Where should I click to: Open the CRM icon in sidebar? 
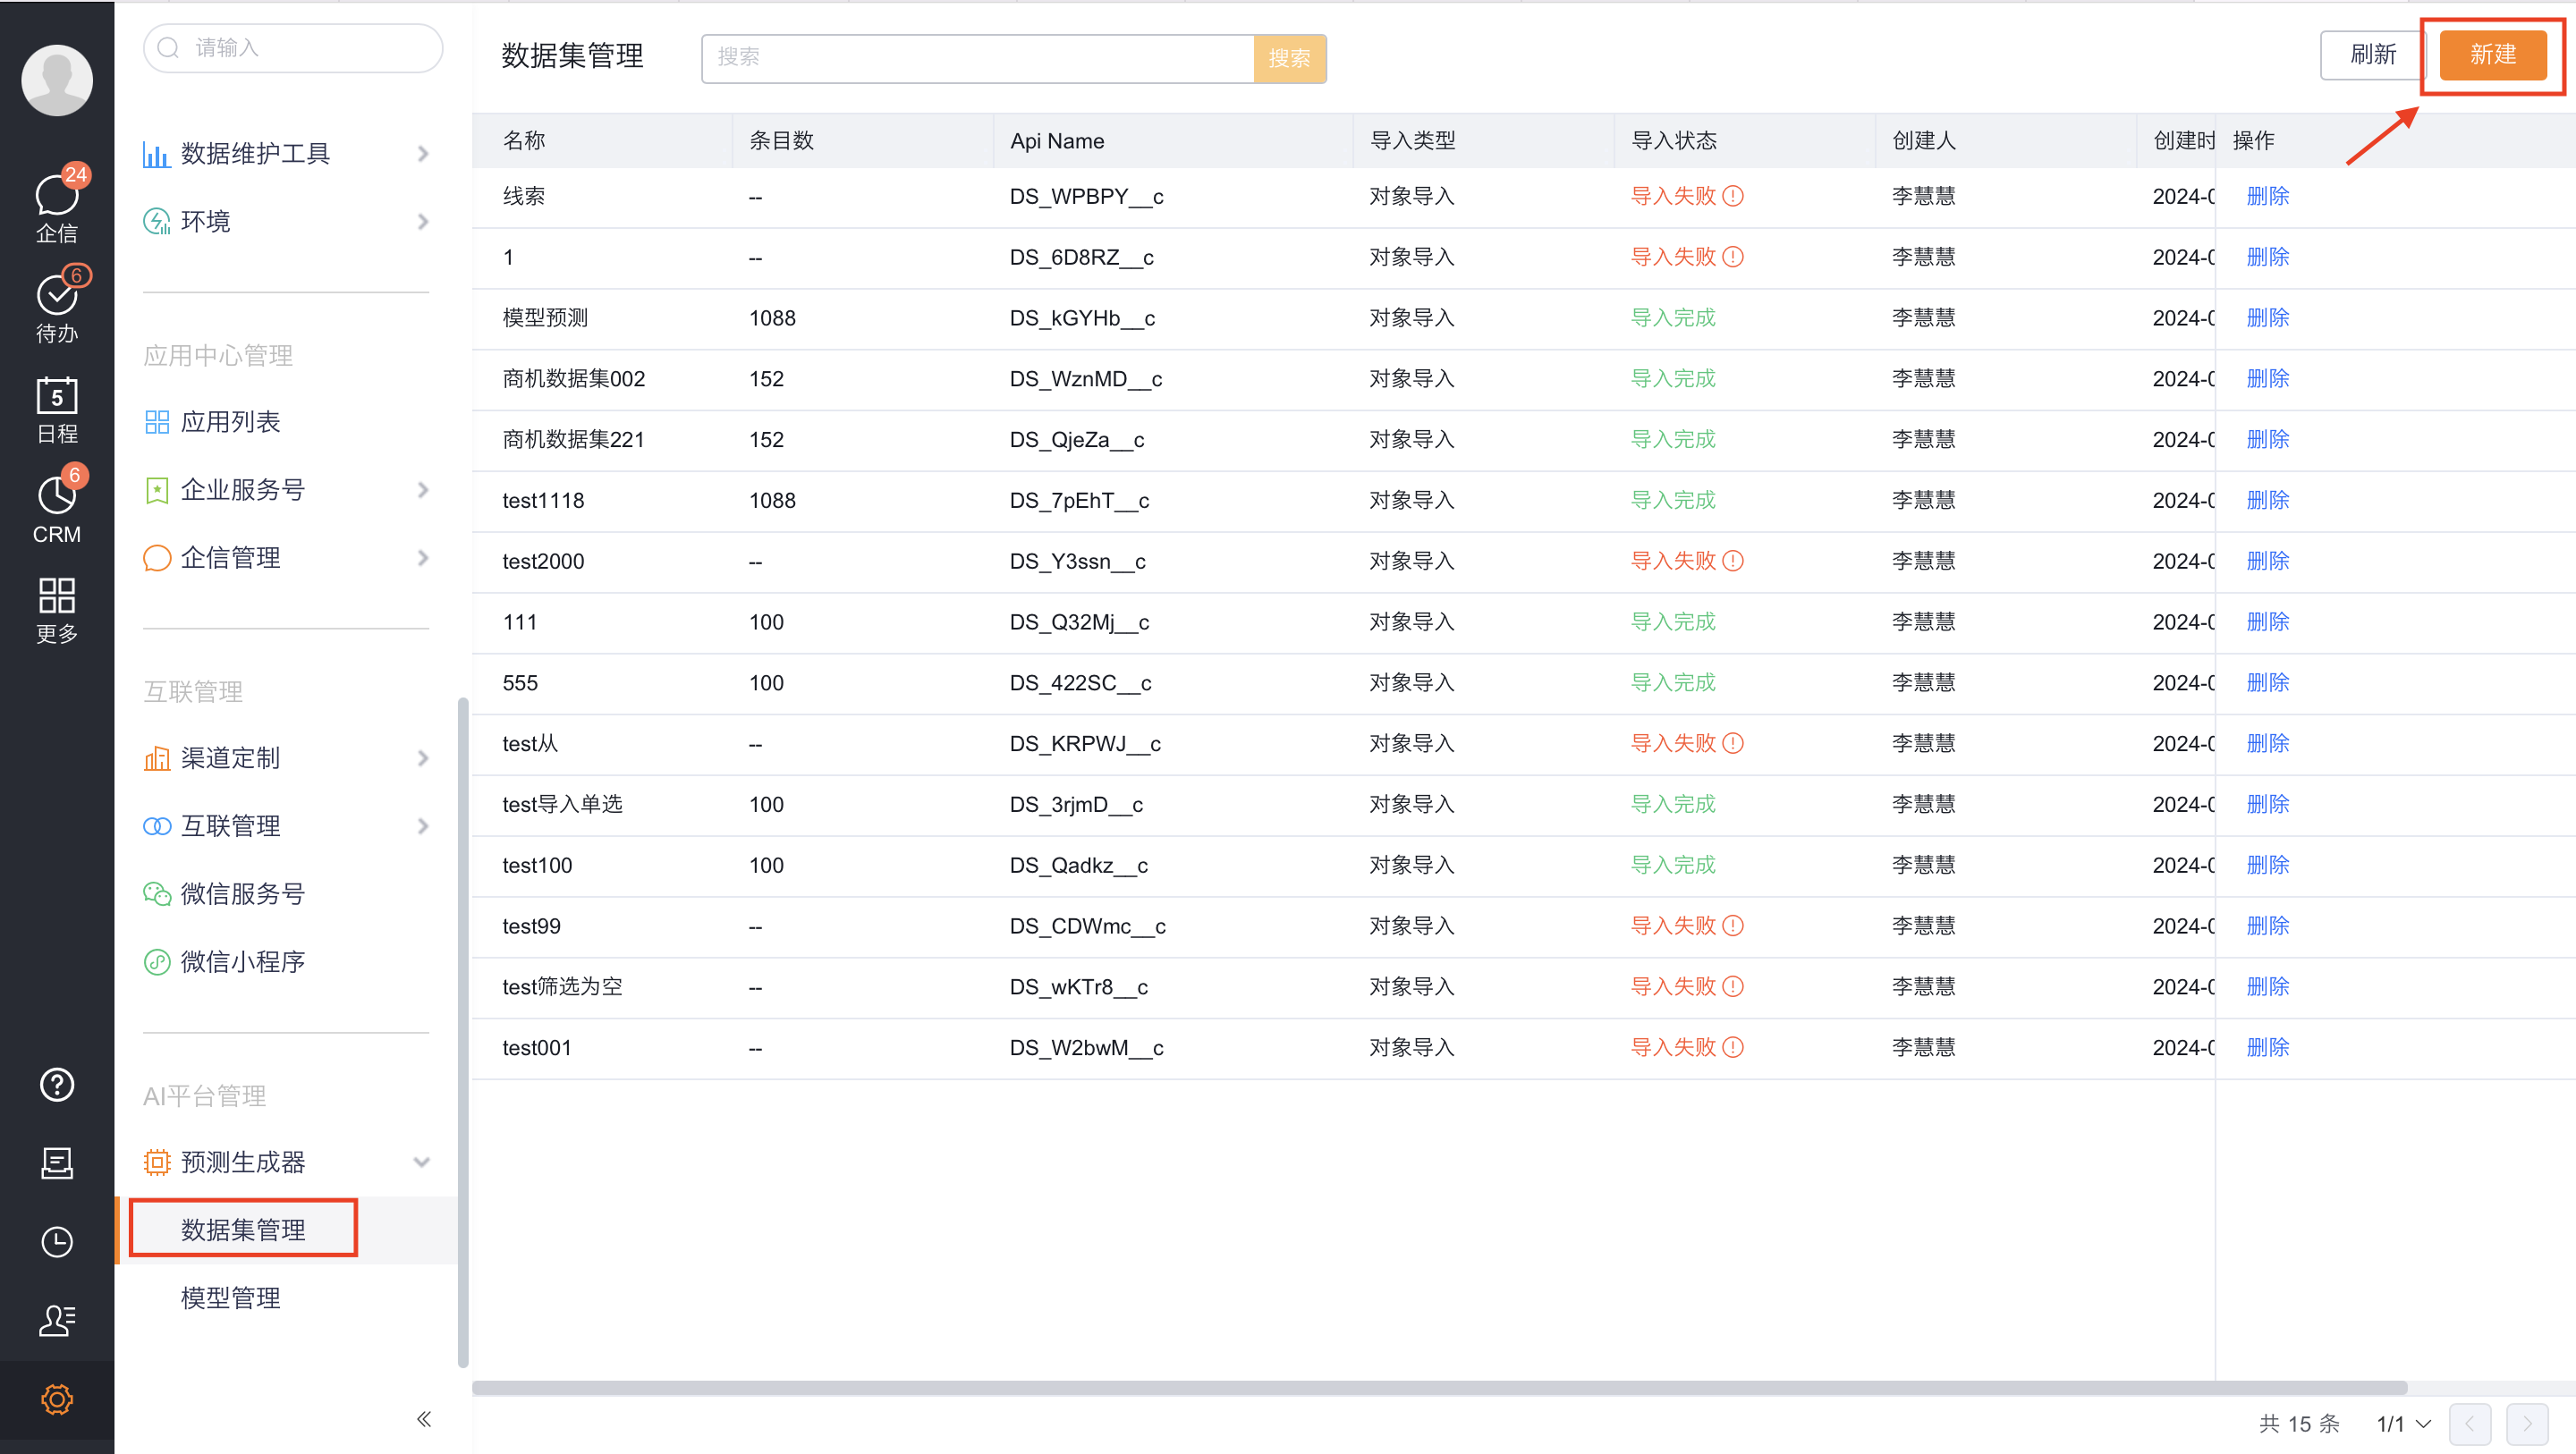[x=57, y=508]
